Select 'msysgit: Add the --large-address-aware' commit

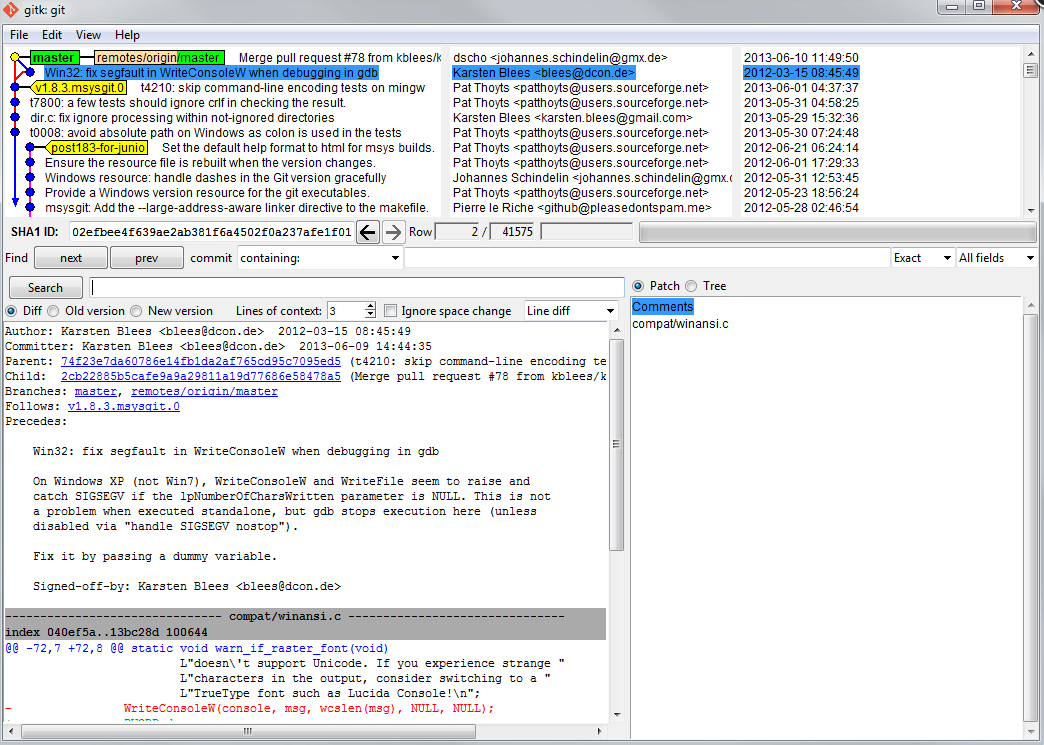[237, 208]
